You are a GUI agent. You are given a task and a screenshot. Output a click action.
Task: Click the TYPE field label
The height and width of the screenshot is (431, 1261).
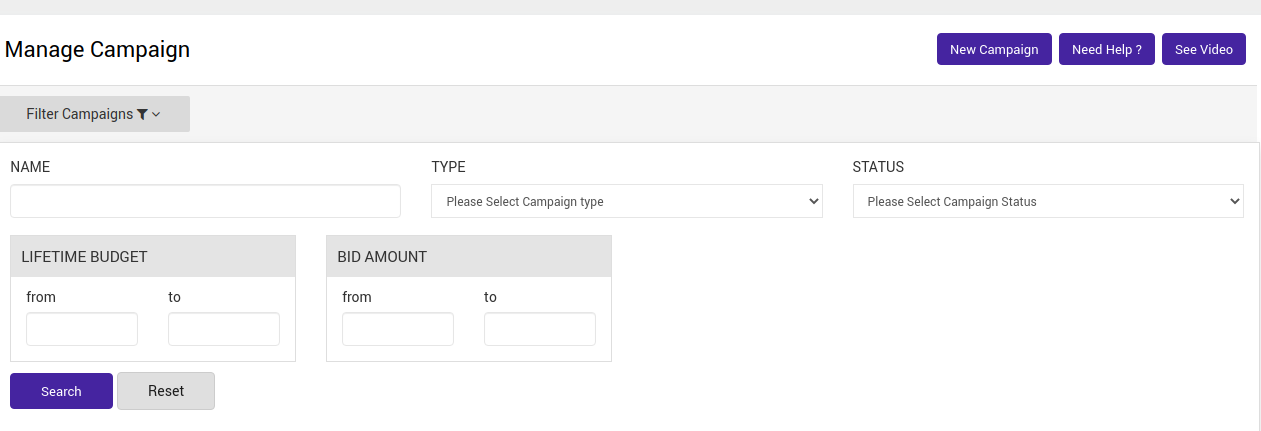[x=448, y=167]
